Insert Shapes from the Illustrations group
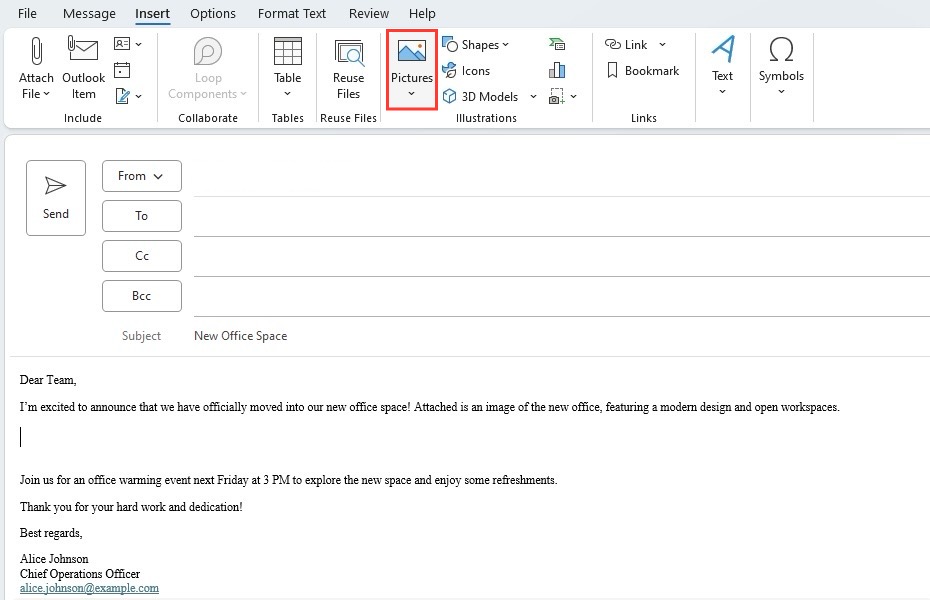This screenshot has width=930, height=600. point(476,45)
